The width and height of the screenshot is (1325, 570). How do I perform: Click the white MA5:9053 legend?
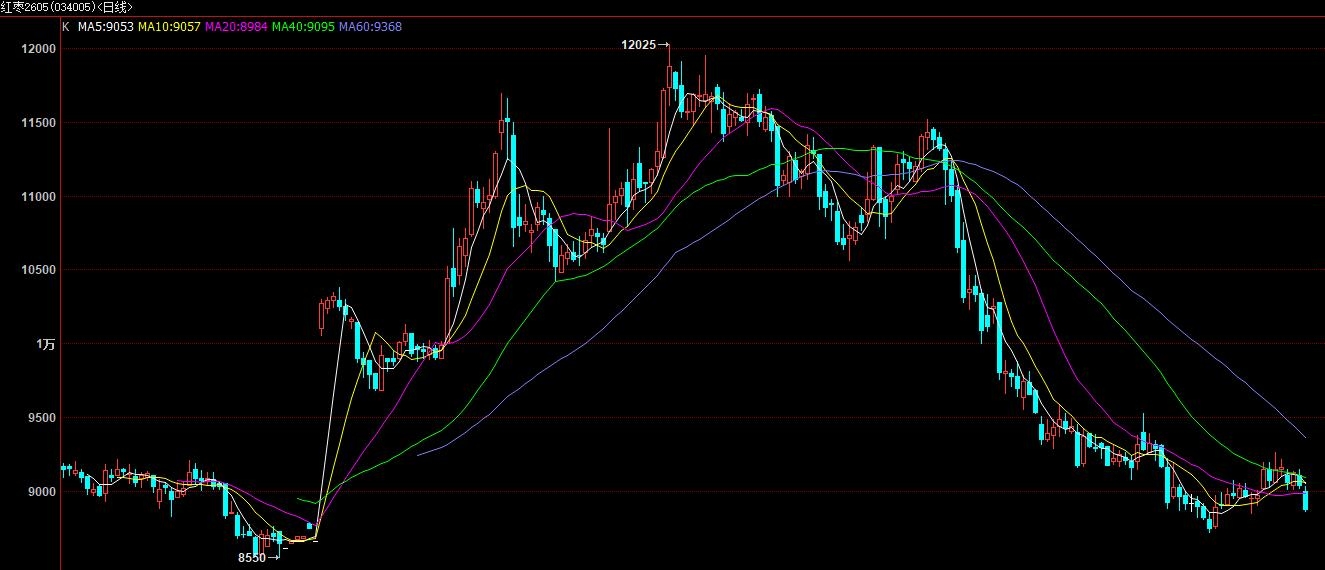(x=105, y=26)
